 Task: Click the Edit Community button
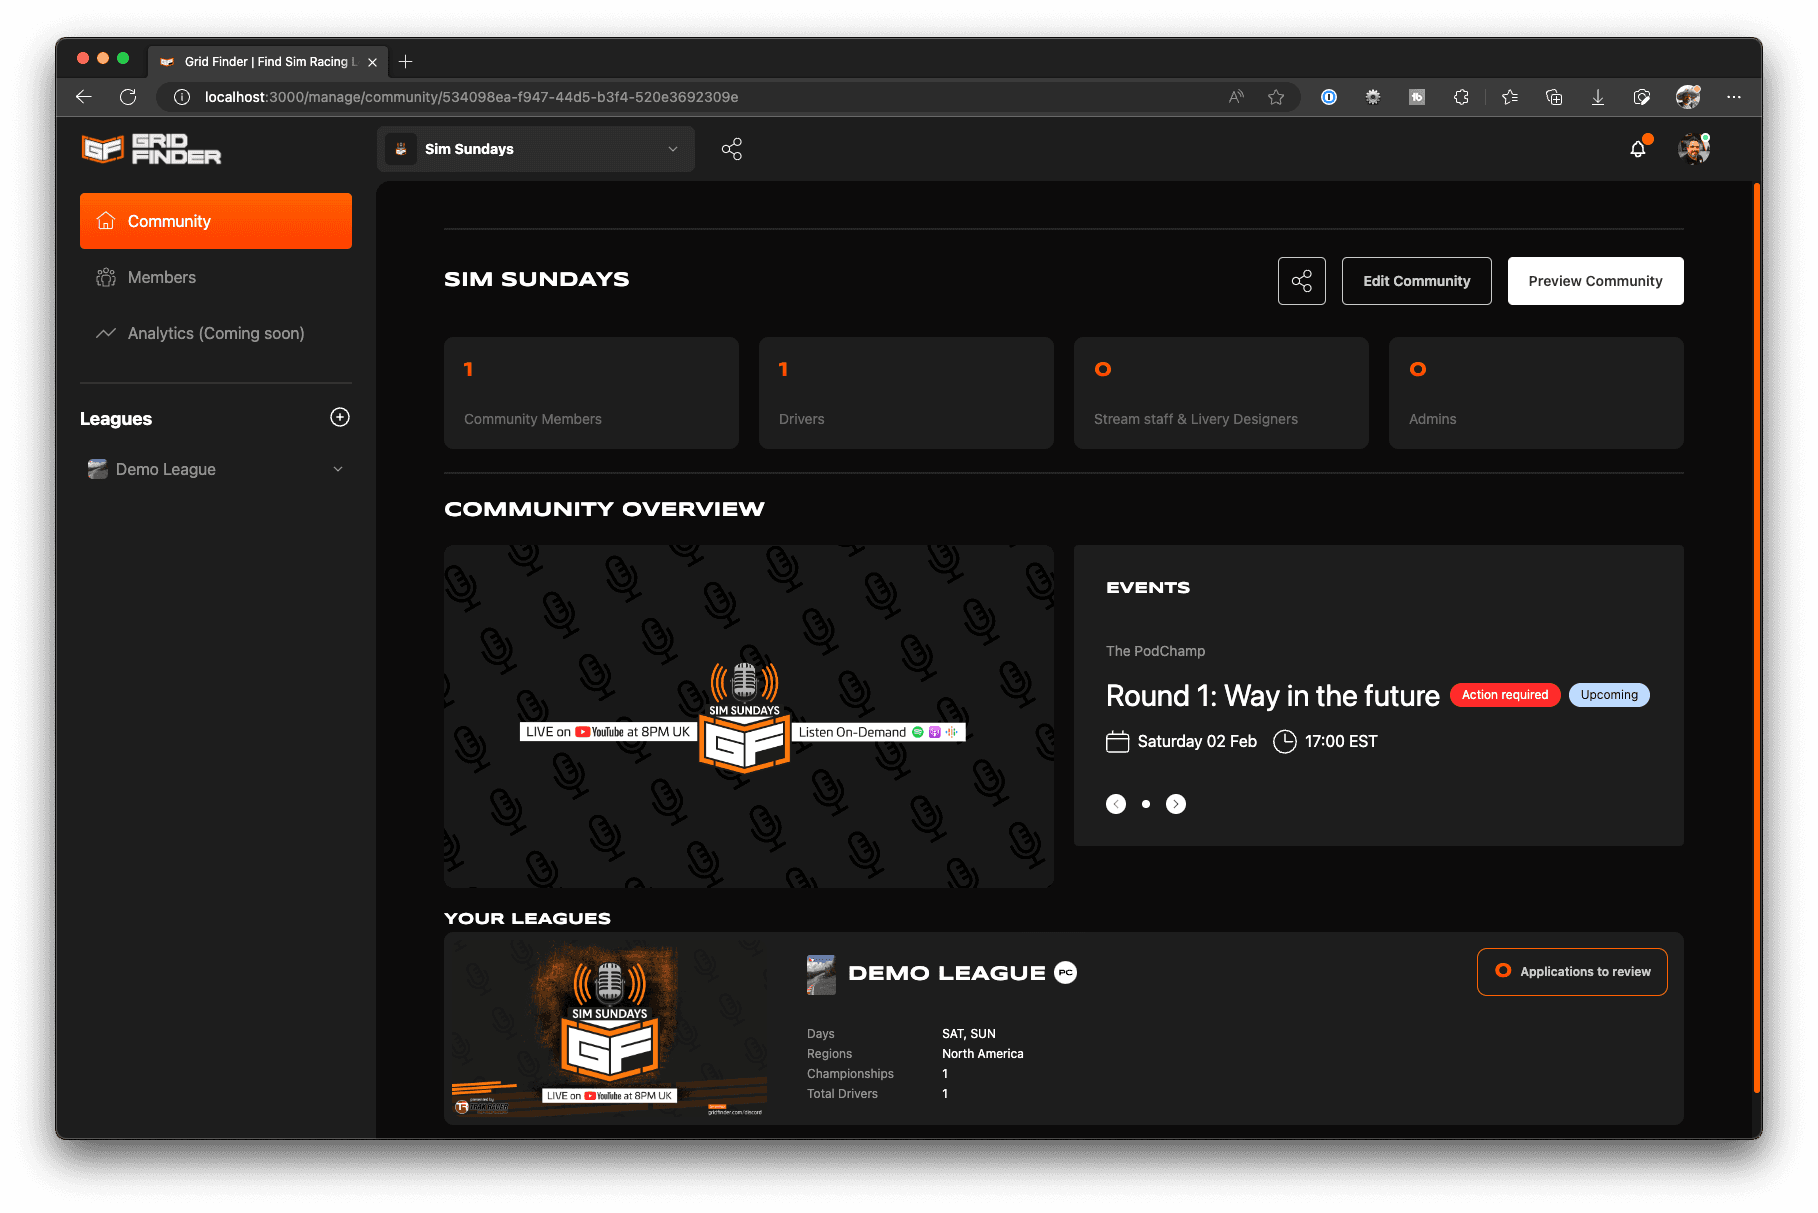[1416, 281]
